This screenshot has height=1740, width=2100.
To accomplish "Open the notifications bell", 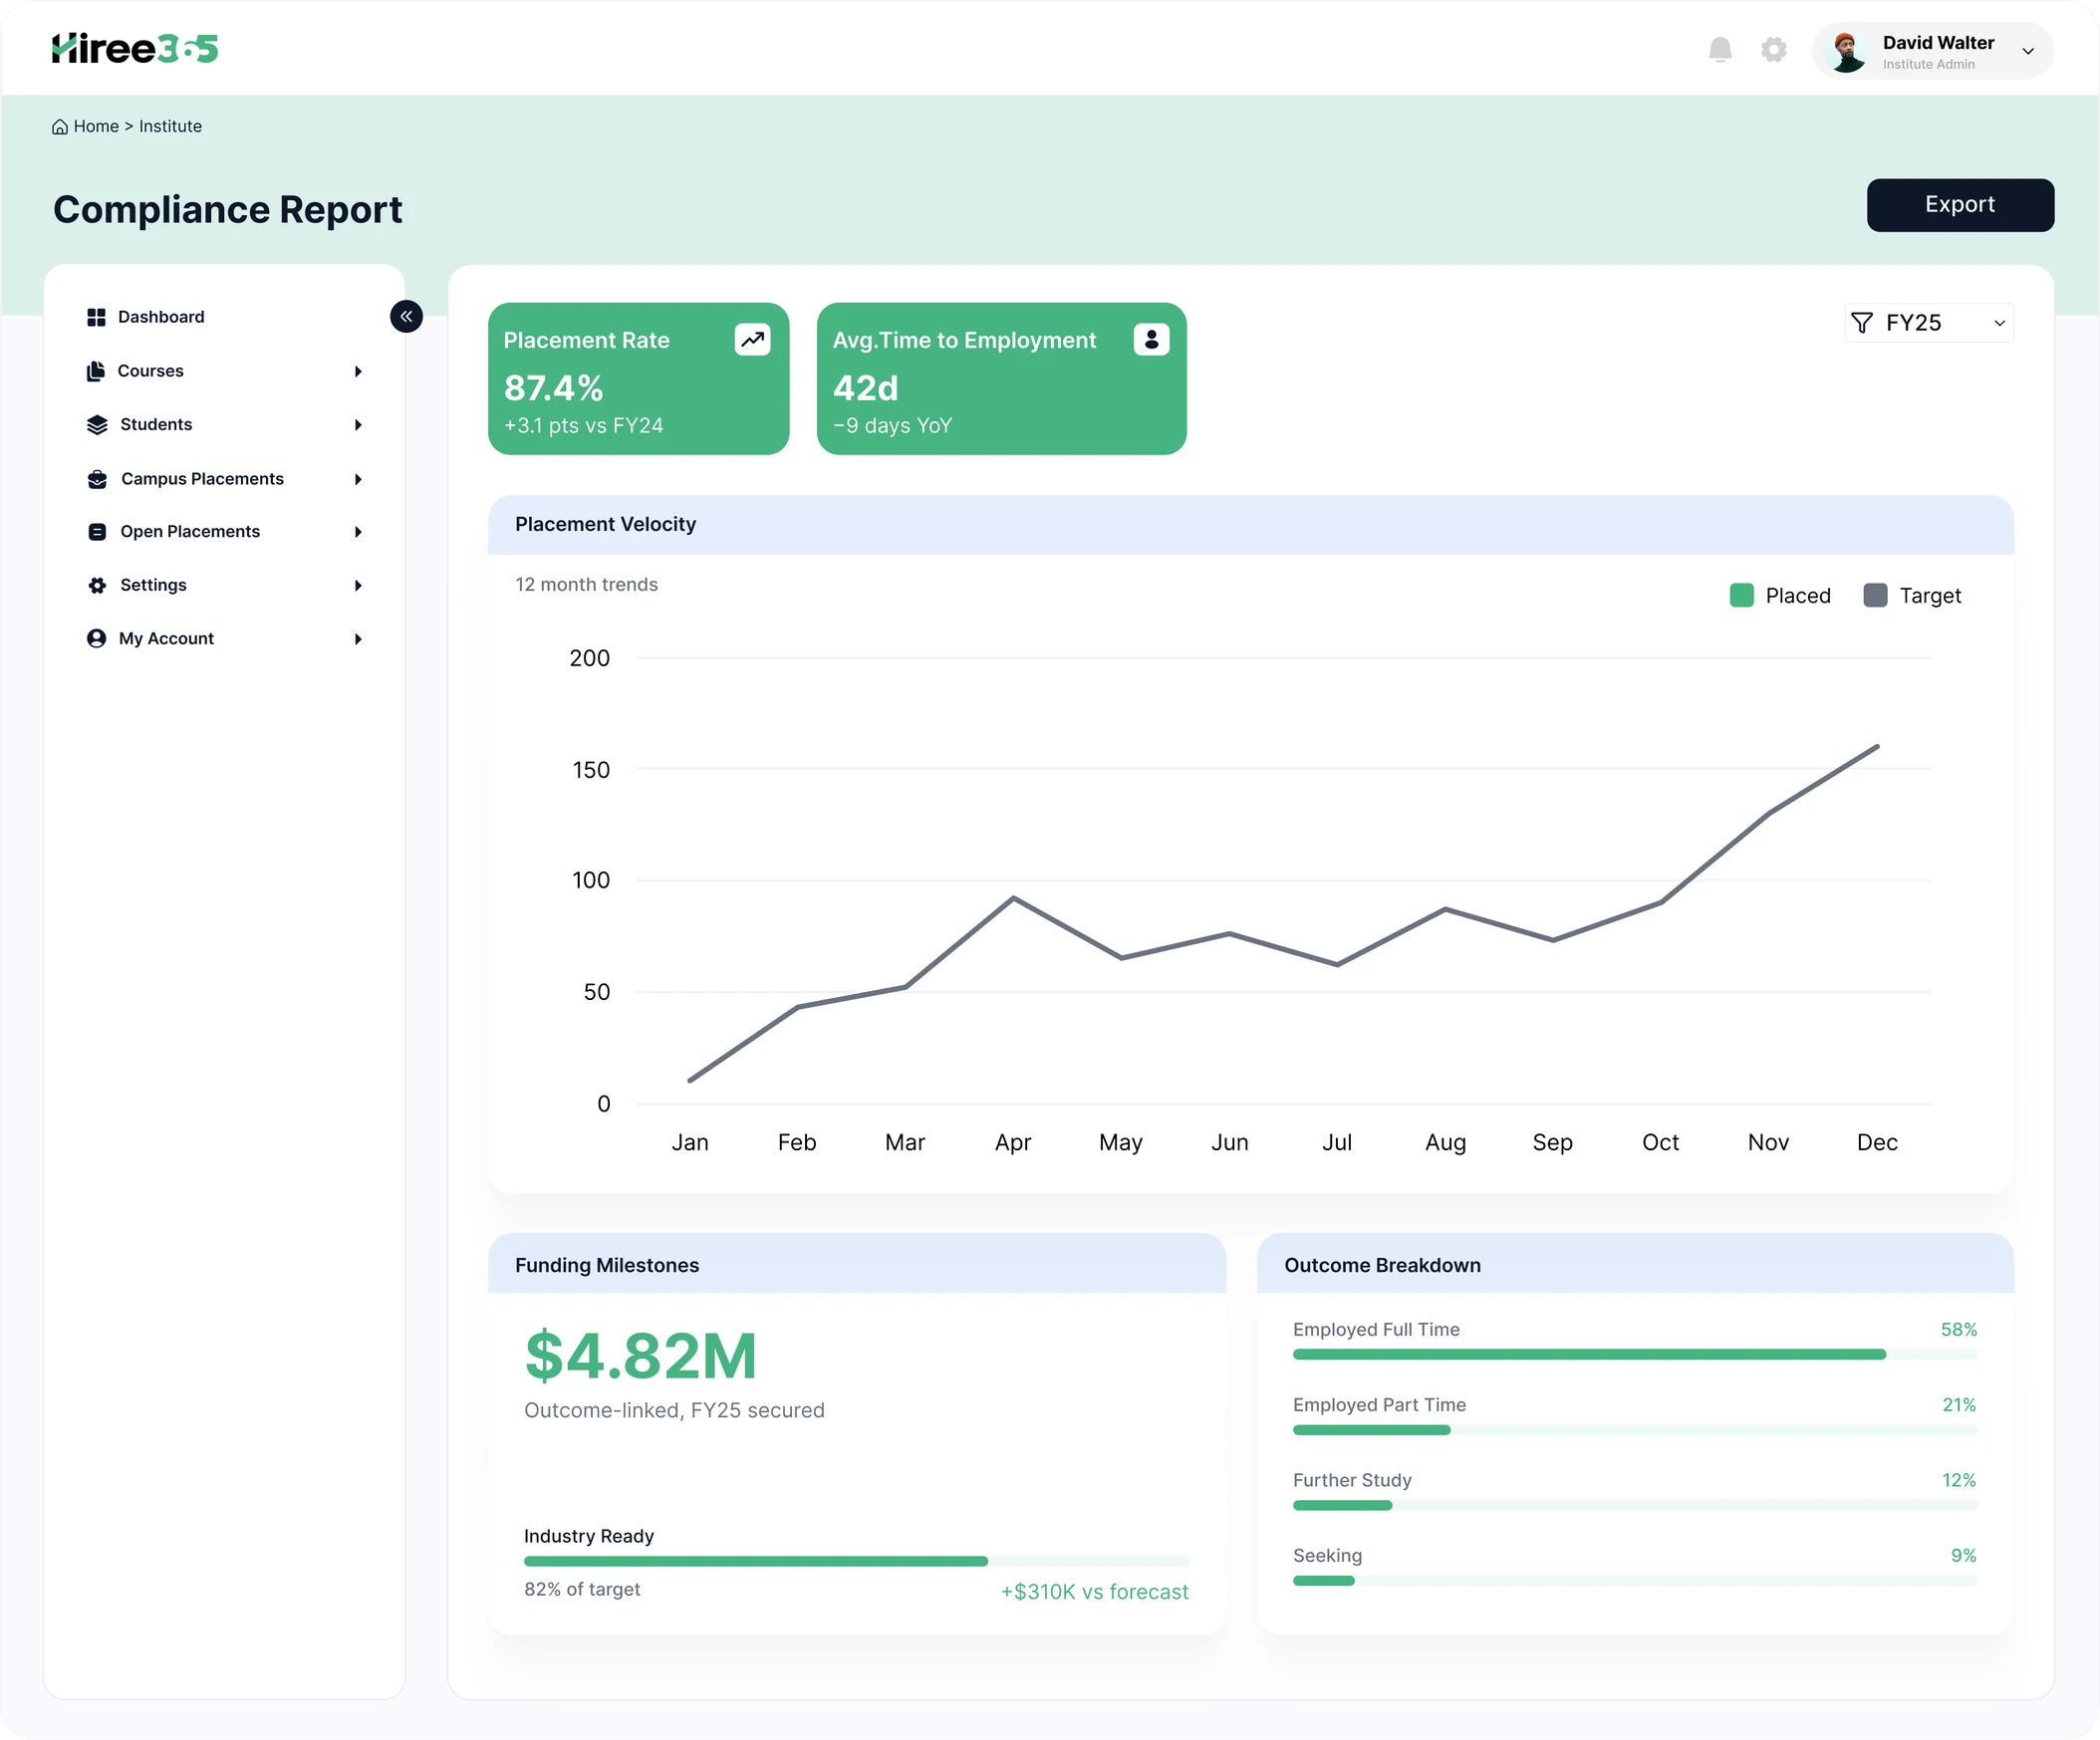I will click(x=1720, y=49).
